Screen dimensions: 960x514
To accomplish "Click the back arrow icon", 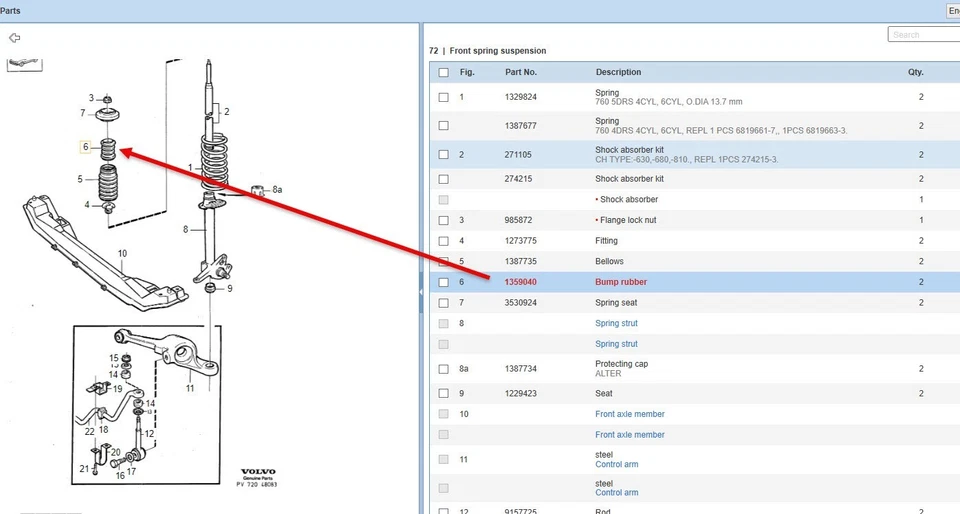I will 15,38.
